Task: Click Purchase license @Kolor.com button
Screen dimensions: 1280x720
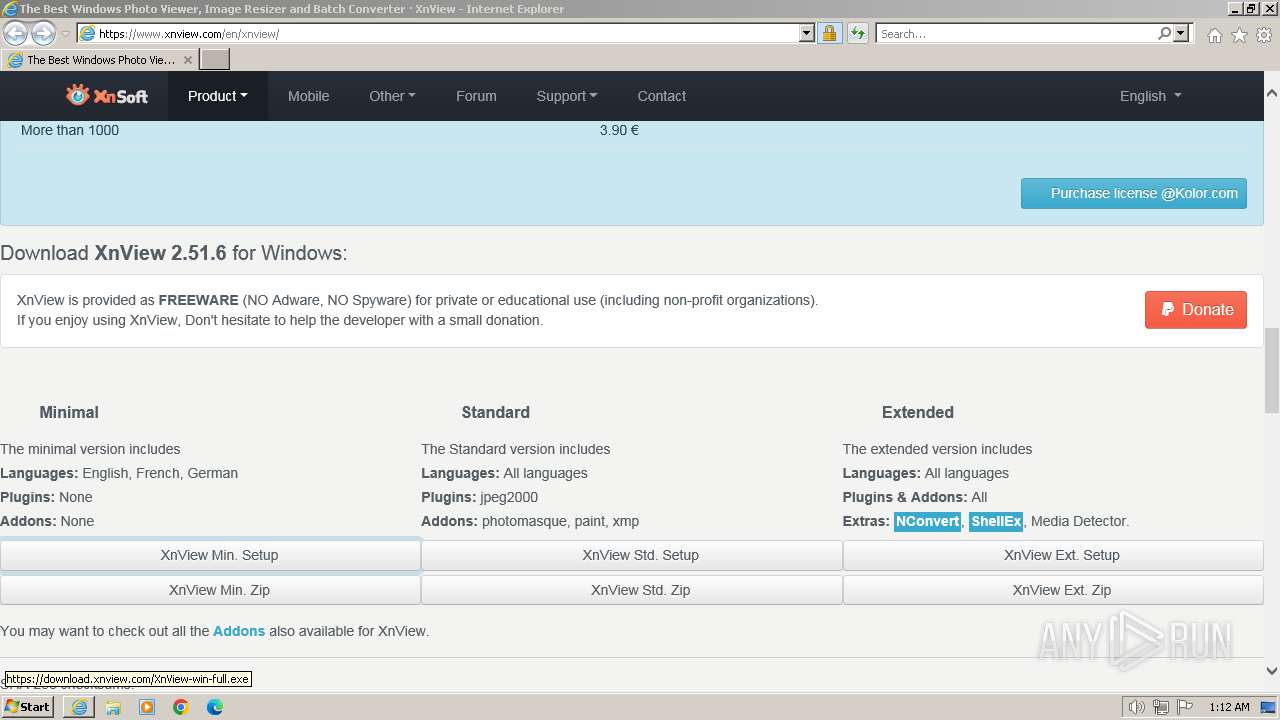Action: coord(1134,194)
